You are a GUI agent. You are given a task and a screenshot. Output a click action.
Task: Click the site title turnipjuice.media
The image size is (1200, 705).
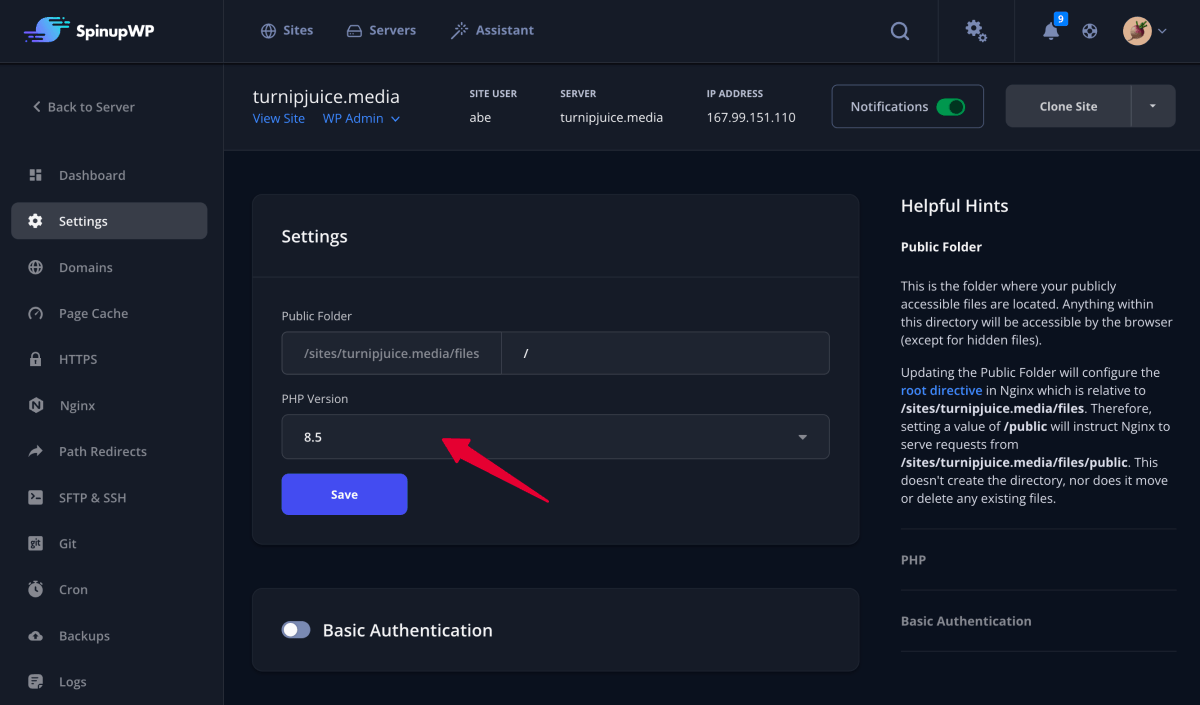click(326, 97)
